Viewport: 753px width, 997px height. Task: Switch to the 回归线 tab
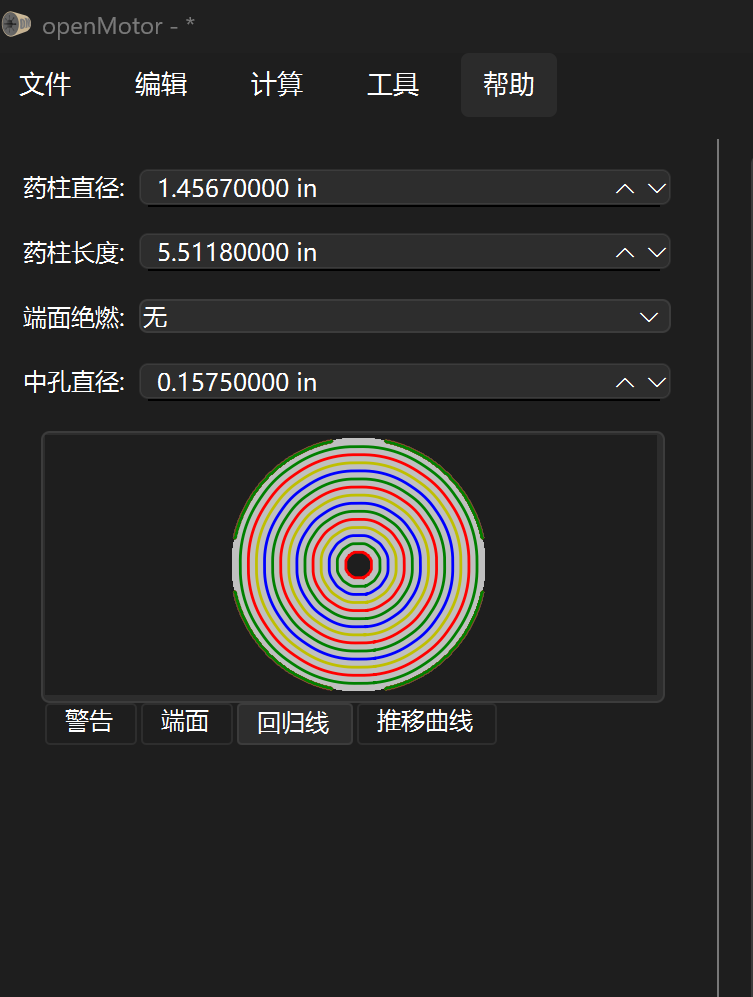(294, 723)
